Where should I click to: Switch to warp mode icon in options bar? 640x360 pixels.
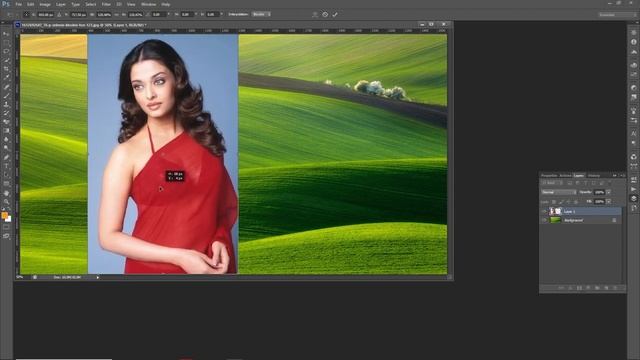(315, 14)
